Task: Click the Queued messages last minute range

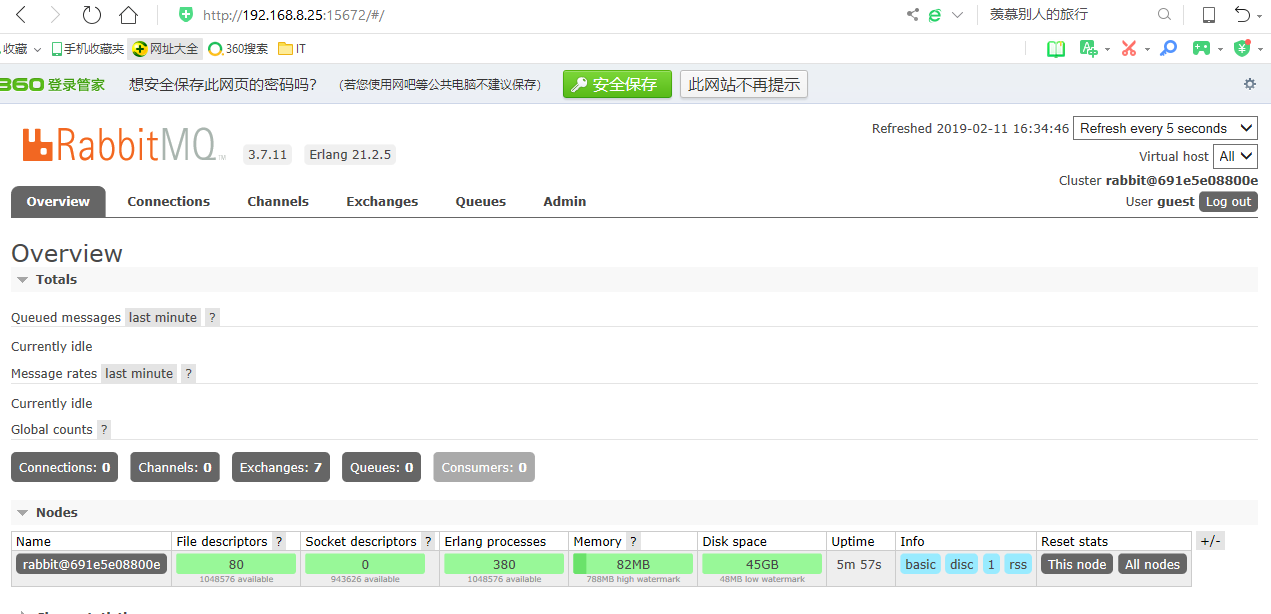Action: click(163, 317)
